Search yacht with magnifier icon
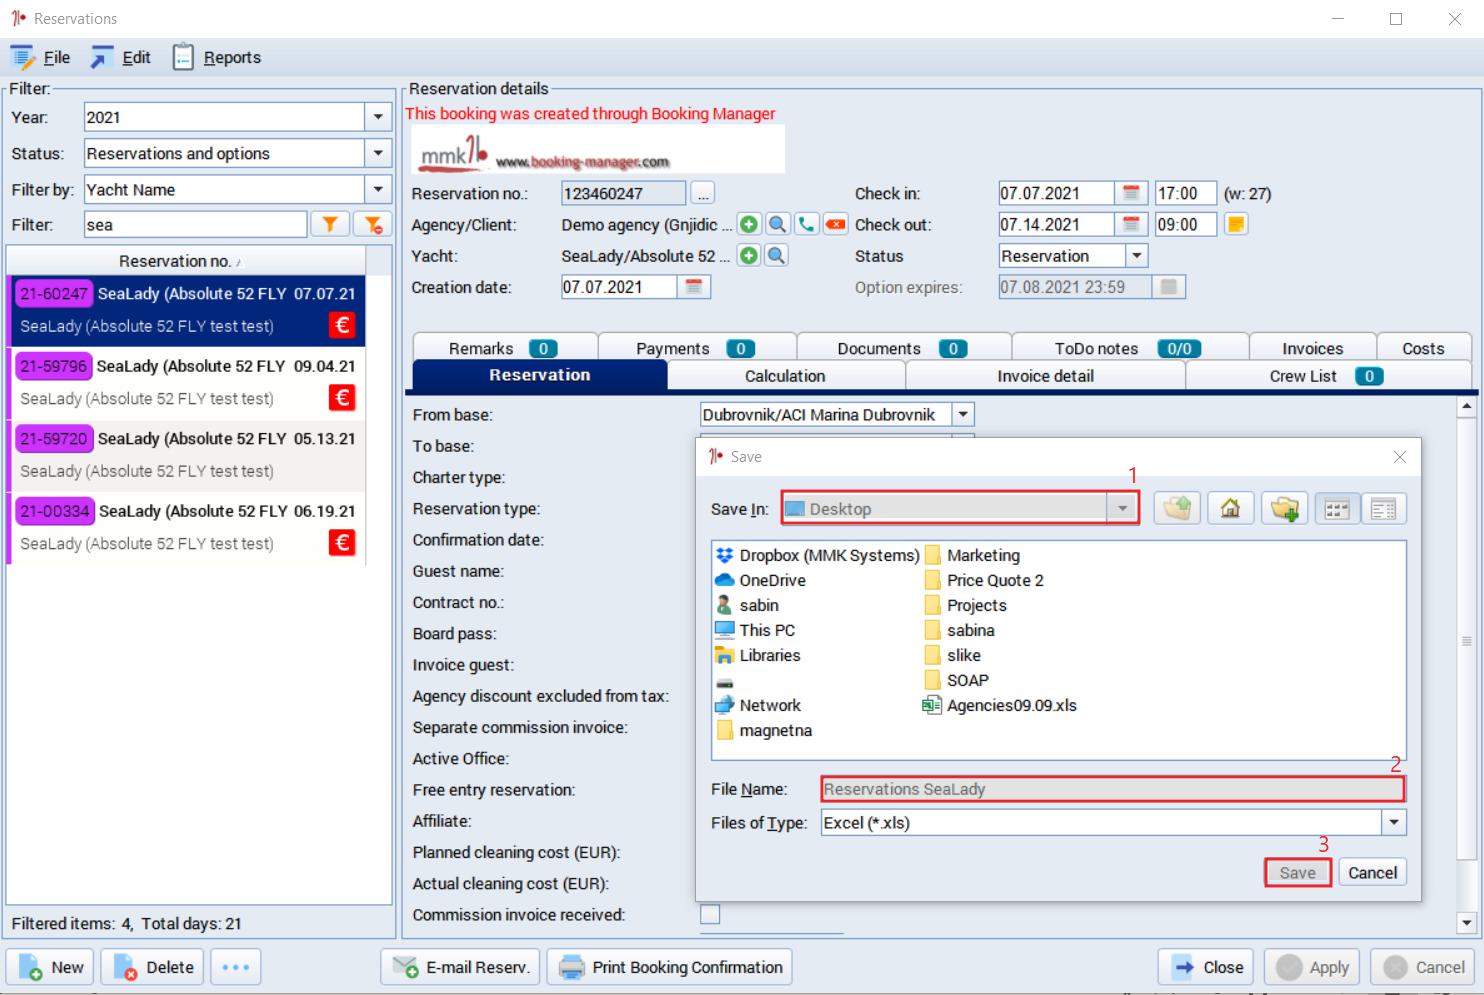Image resolution: width=1484 pixels, height=995 pixels. coord(777,256)
